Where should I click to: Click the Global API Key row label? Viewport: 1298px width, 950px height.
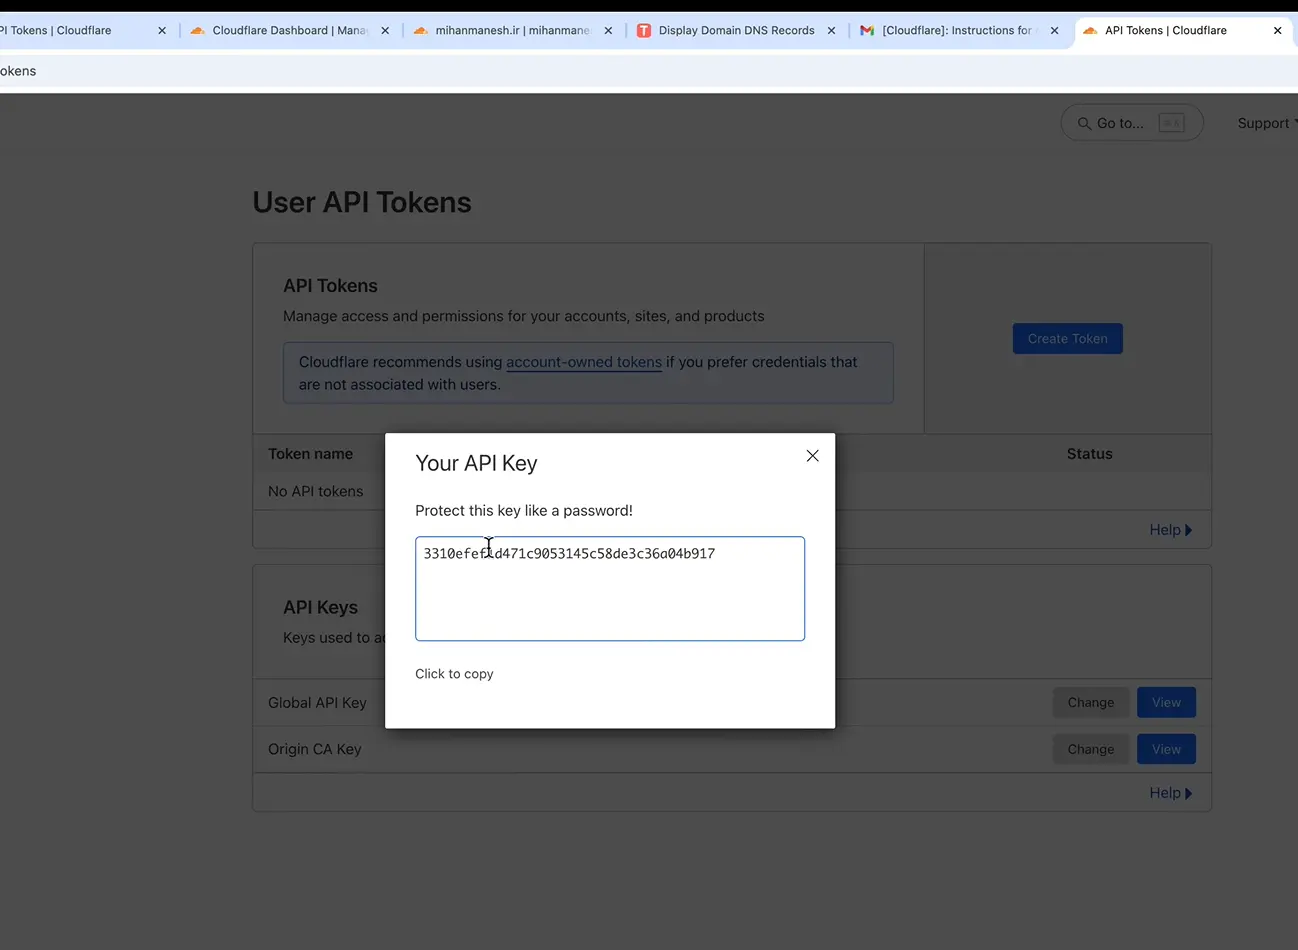pyautogui.click(x=317, y=703)
